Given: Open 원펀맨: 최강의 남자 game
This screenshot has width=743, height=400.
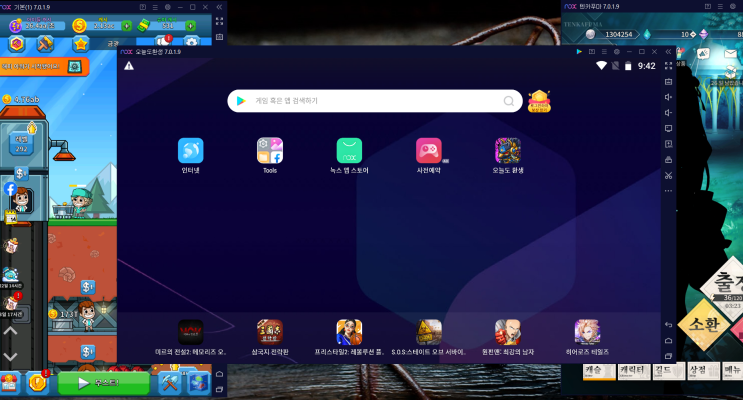Looking at the screenshot, I should pyautogui.click(x=508, y=332).
